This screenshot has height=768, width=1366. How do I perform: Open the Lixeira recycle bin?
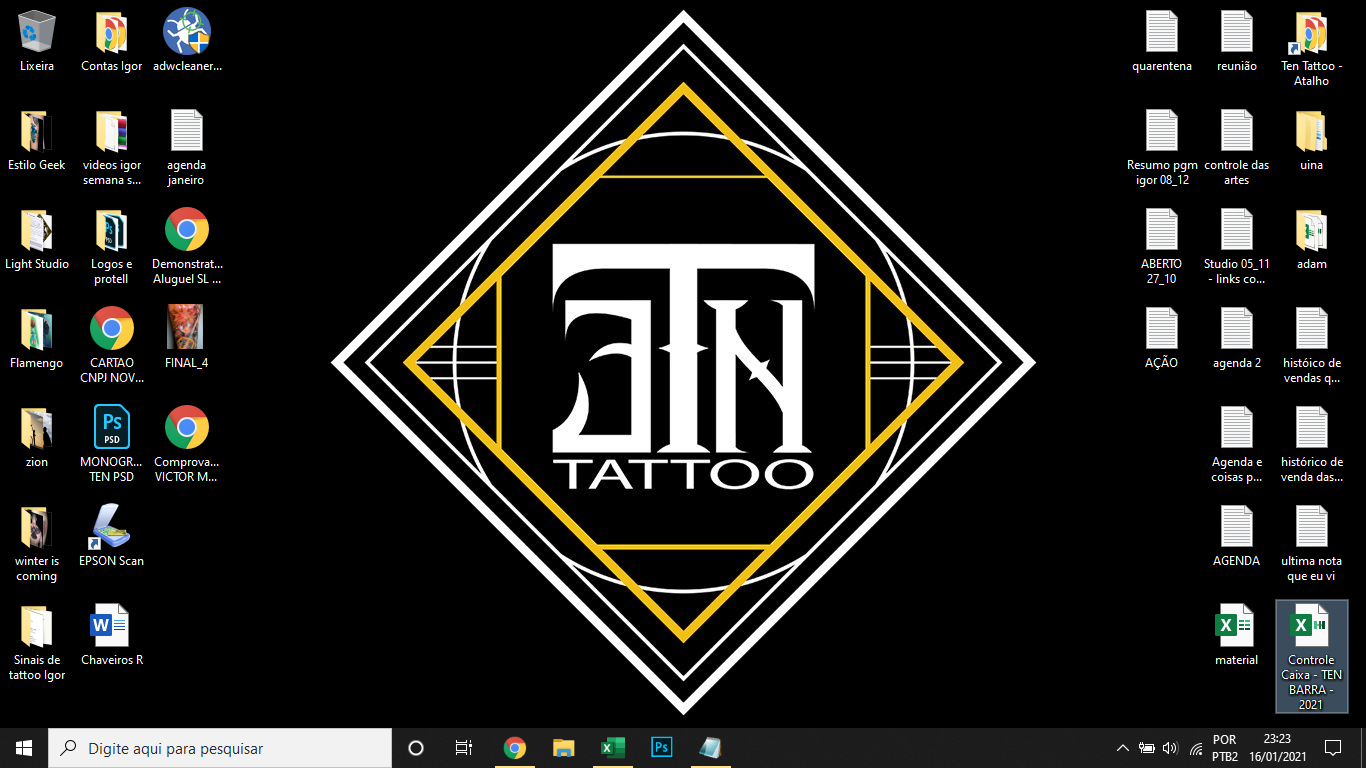click(37, 30)
